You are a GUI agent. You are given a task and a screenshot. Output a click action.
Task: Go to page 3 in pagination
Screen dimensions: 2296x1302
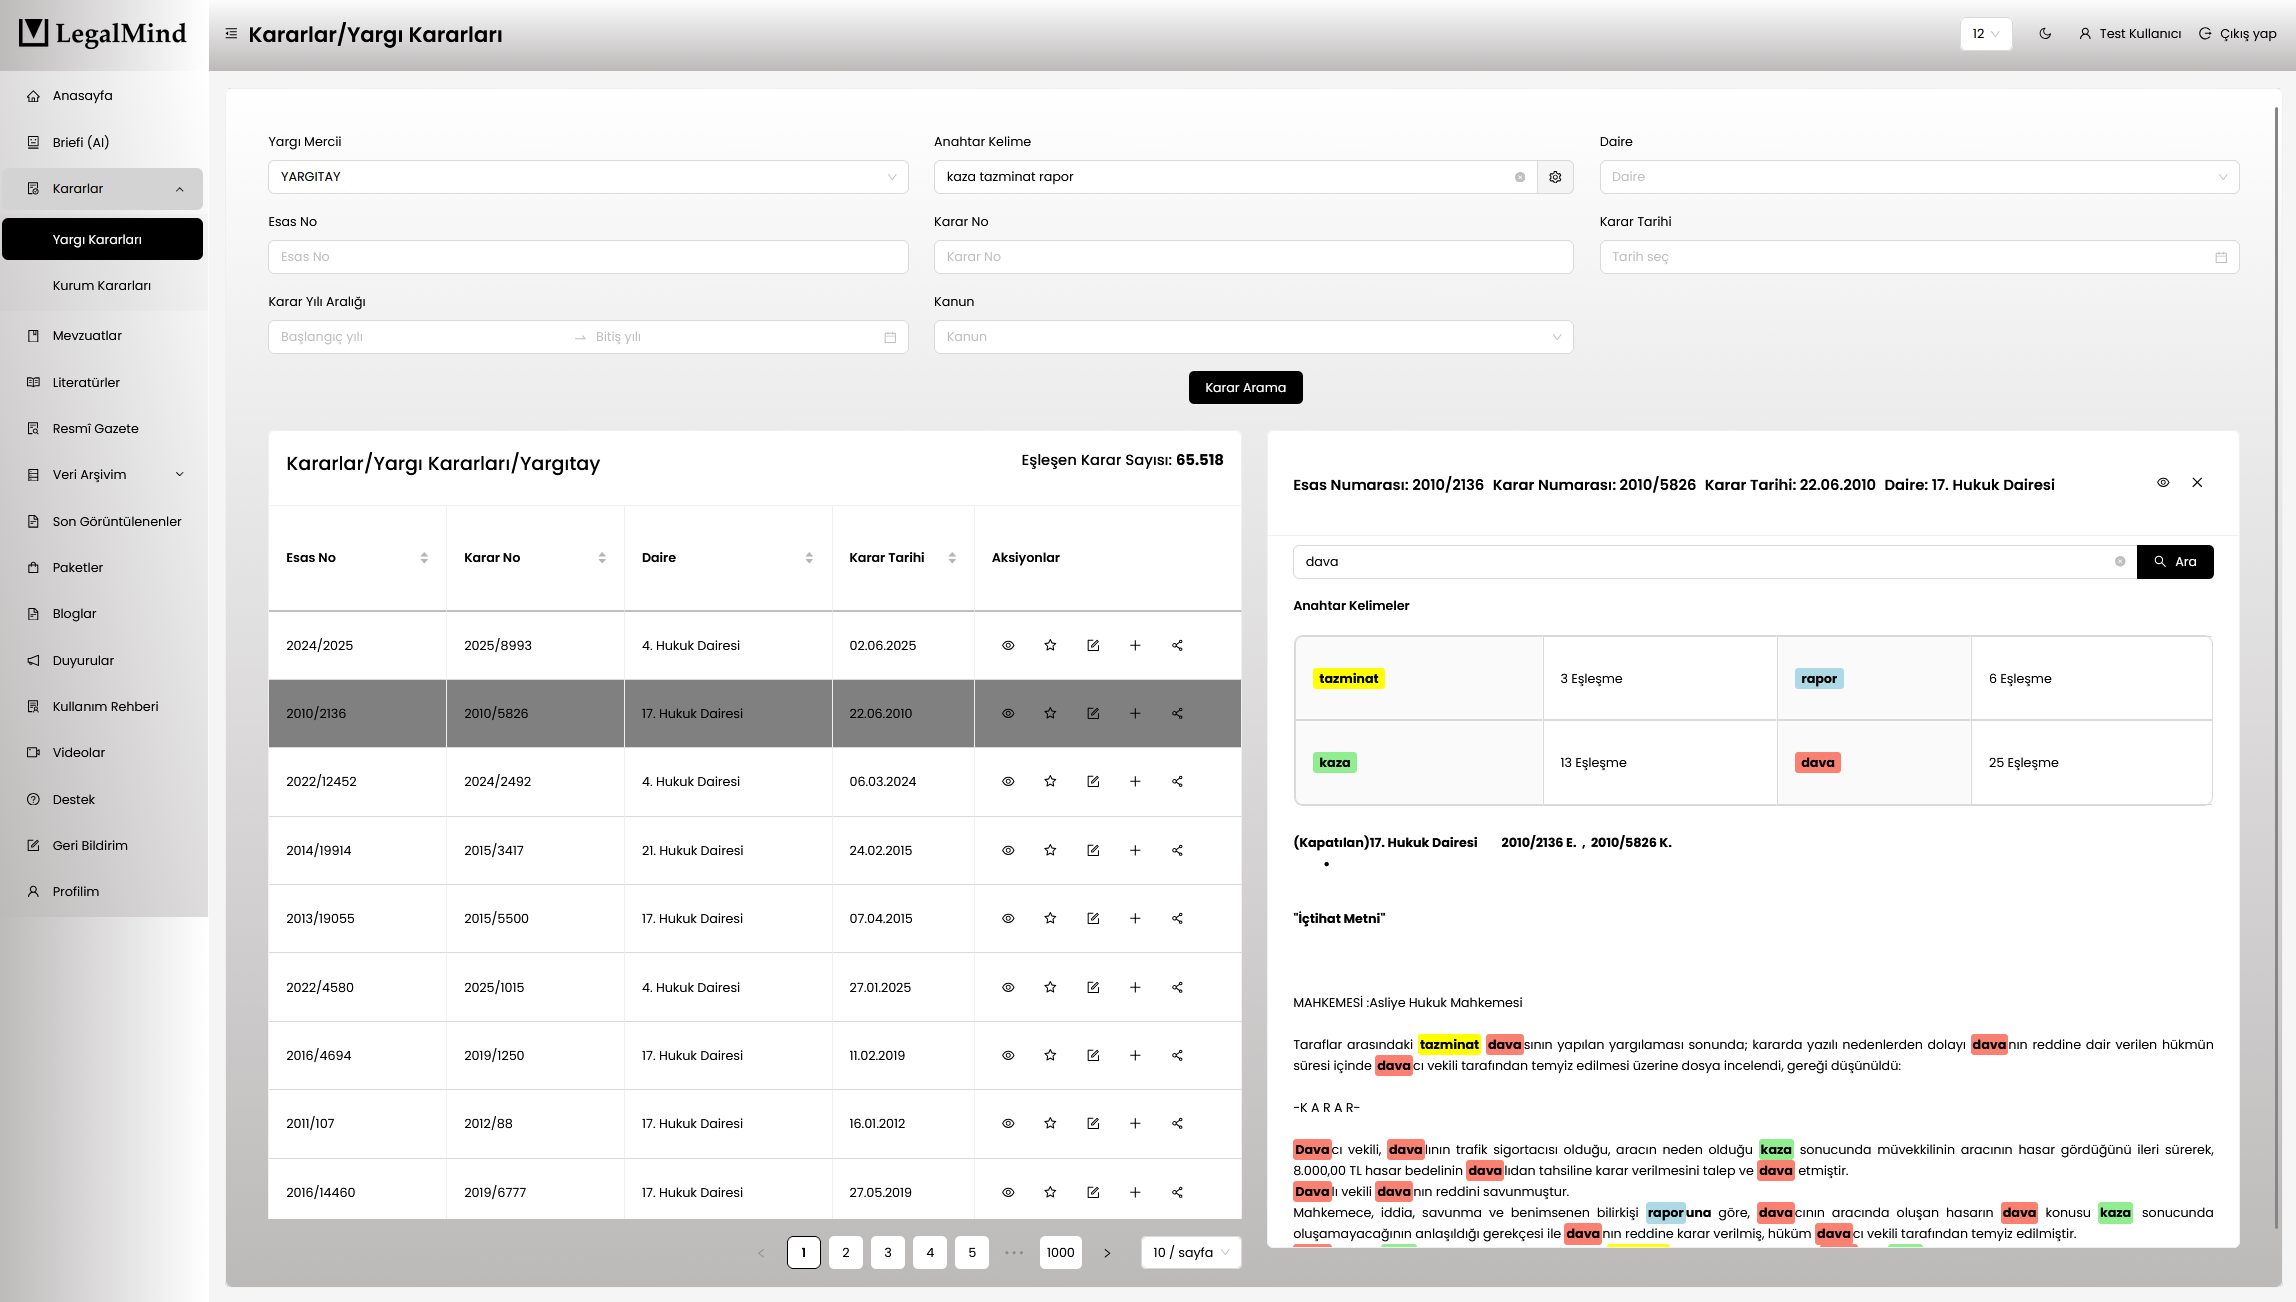[887, 1252]
